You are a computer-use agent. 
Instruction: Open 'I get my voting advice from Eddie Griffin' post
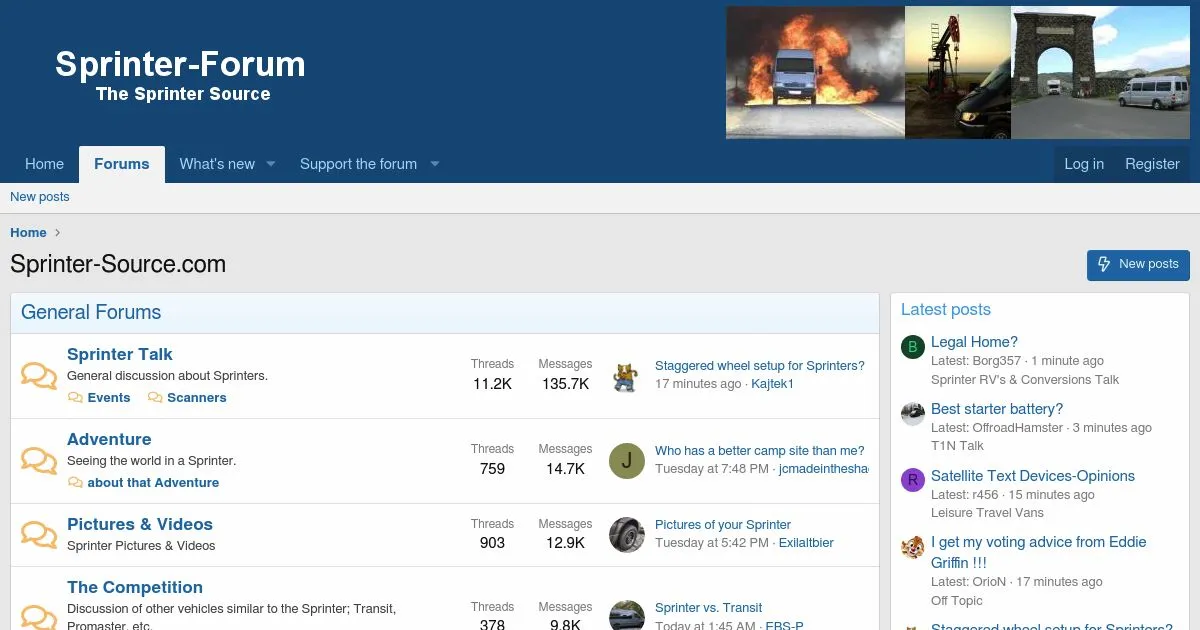pyautogui.click(x=1039, y=552)
